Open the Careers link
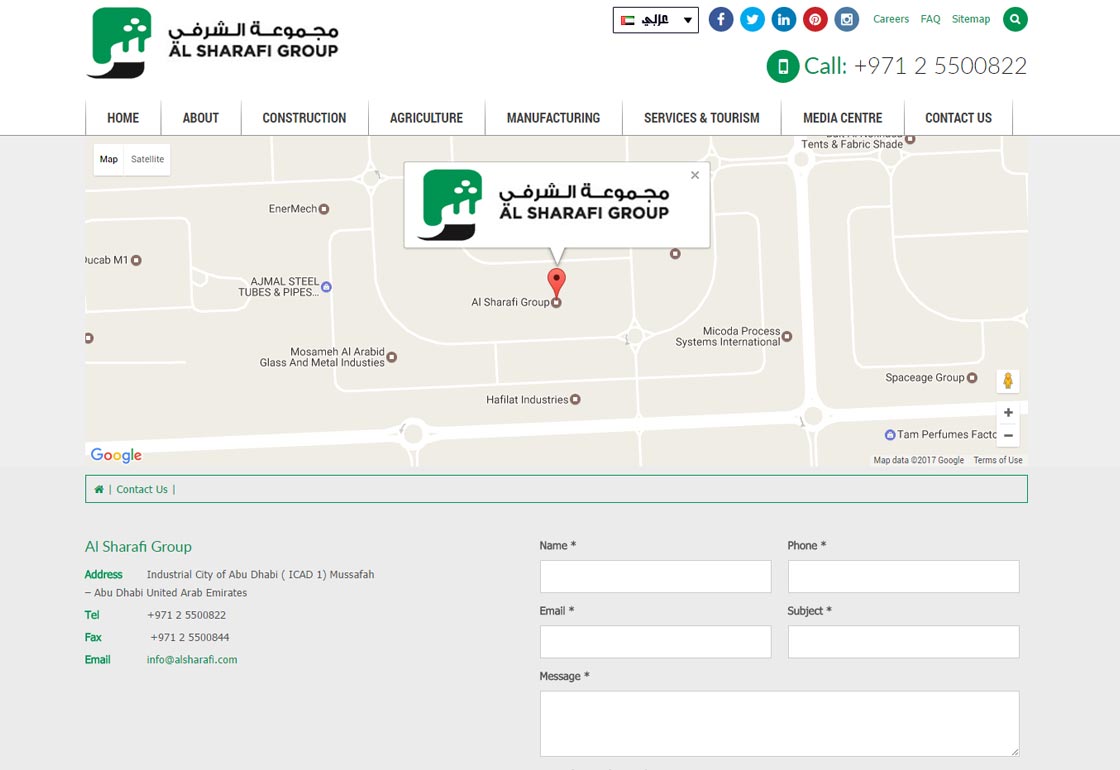The height and width of the screenshot is (770, 1120). [x=891, y=19]
